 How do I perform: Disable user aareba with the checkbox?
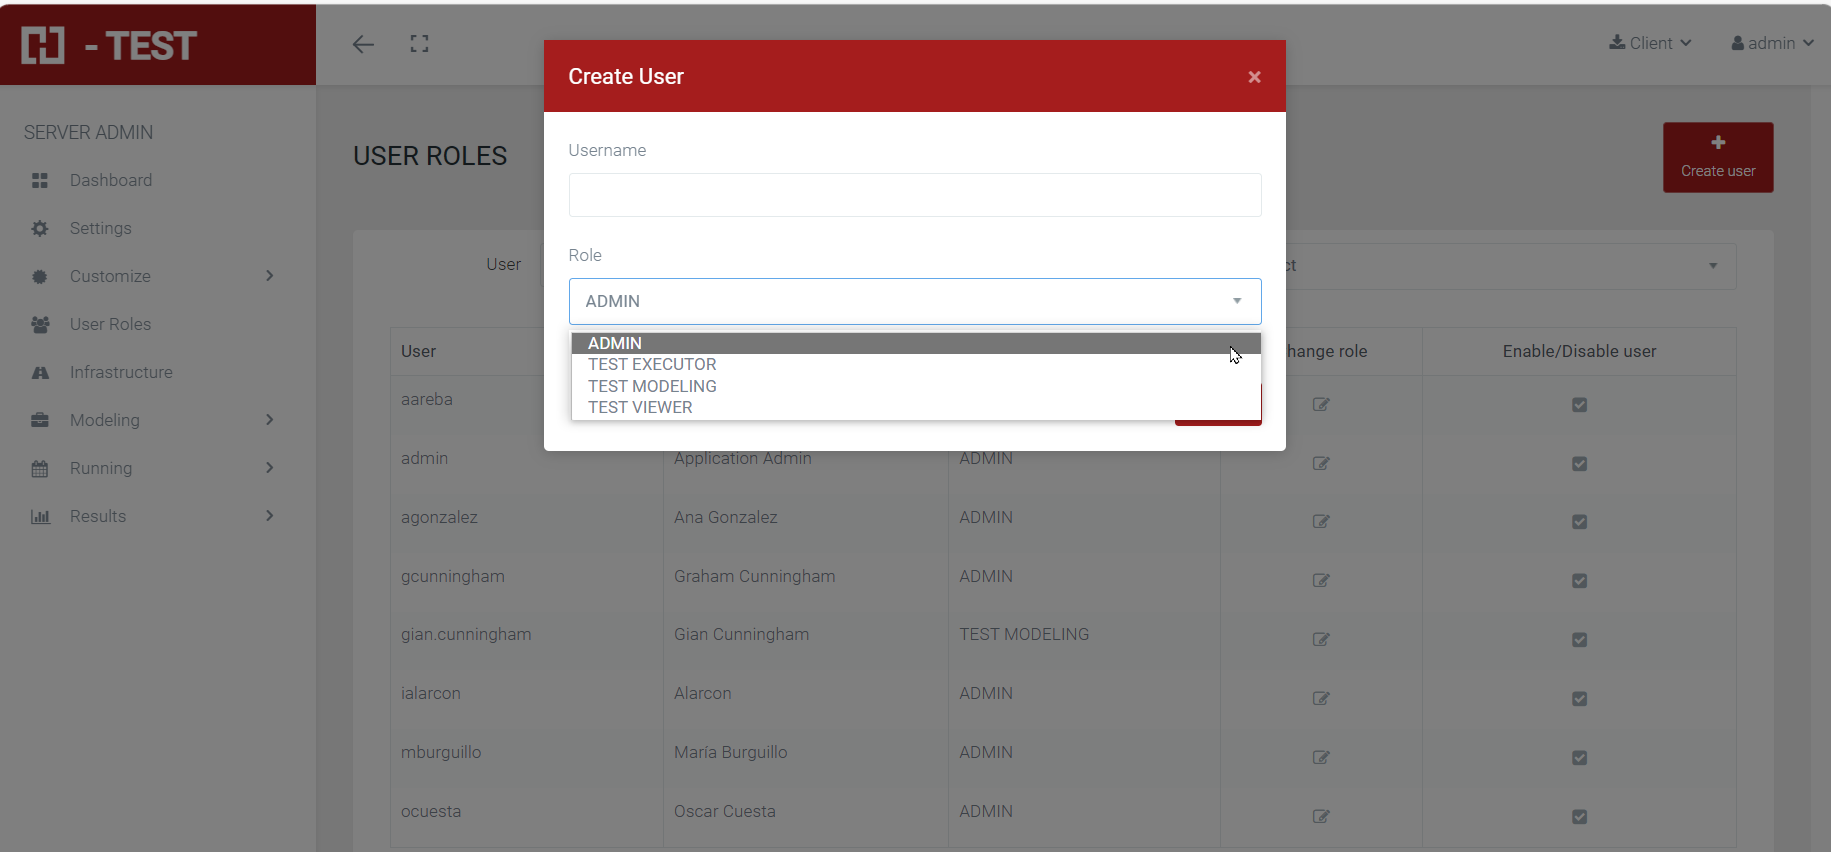(x=1579, y=405)
